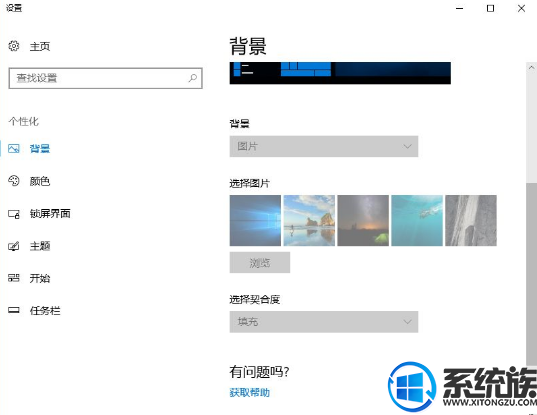
Task: Open the 背景 type dropdown showing 图片
Action: 324,147
